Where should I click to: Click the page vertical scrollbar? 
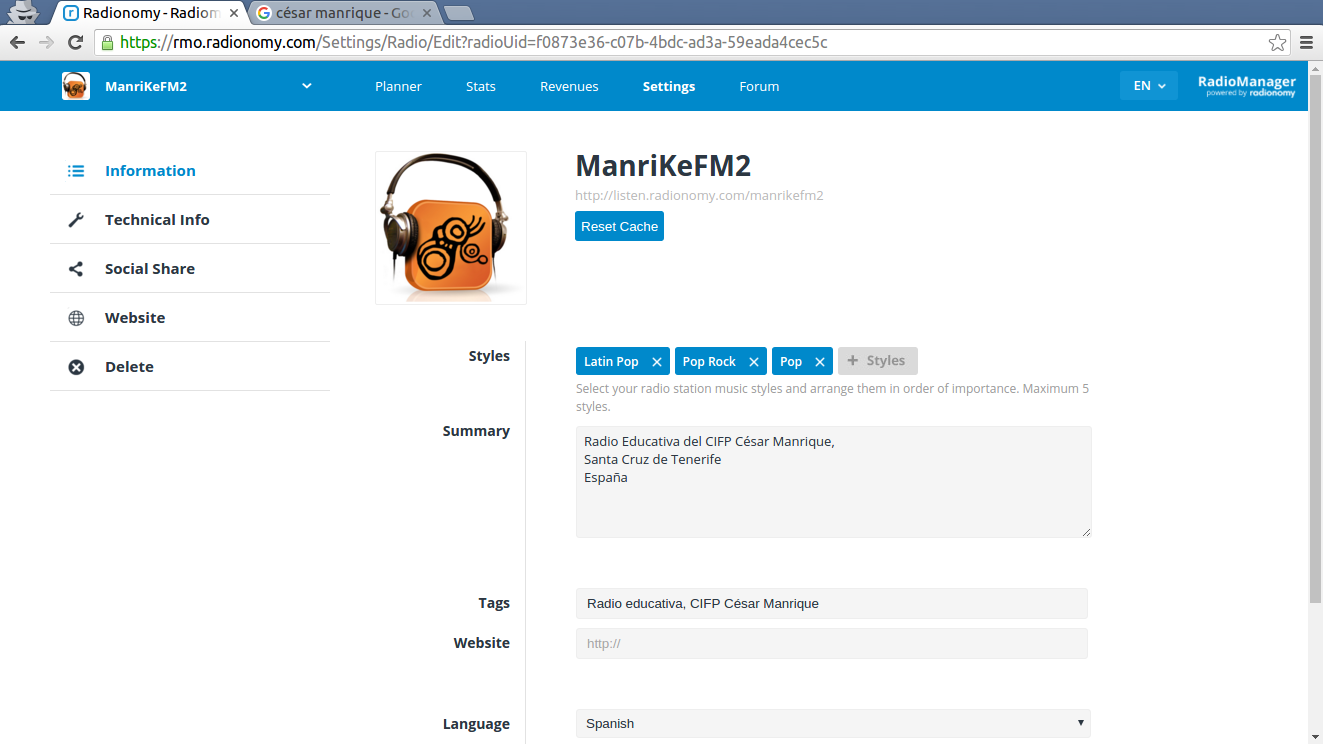pos(1315,337)
